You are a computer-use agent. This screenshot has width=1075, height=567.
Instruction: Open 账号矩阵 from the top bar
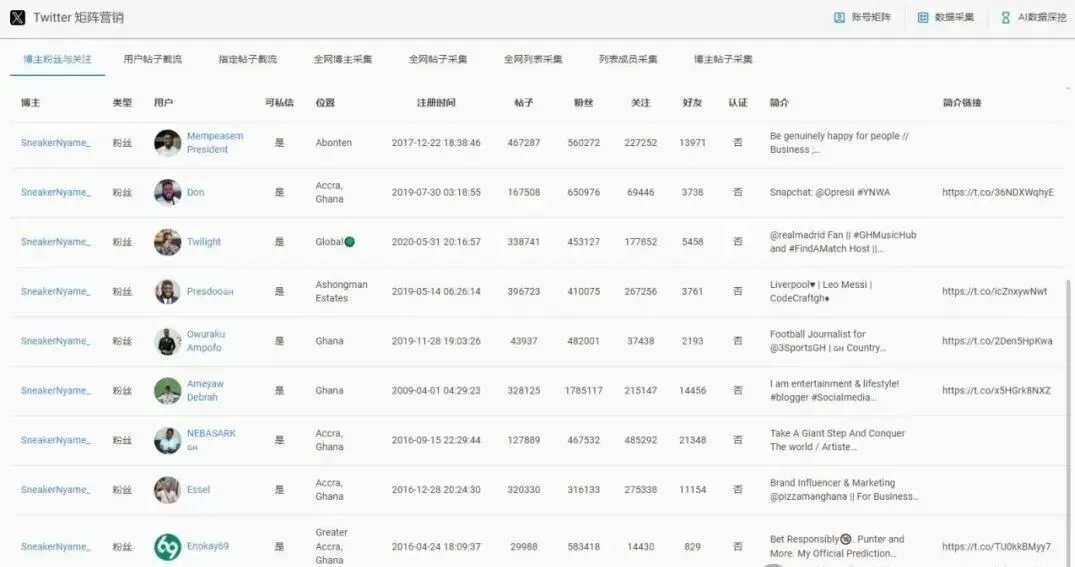coord(862,17)
